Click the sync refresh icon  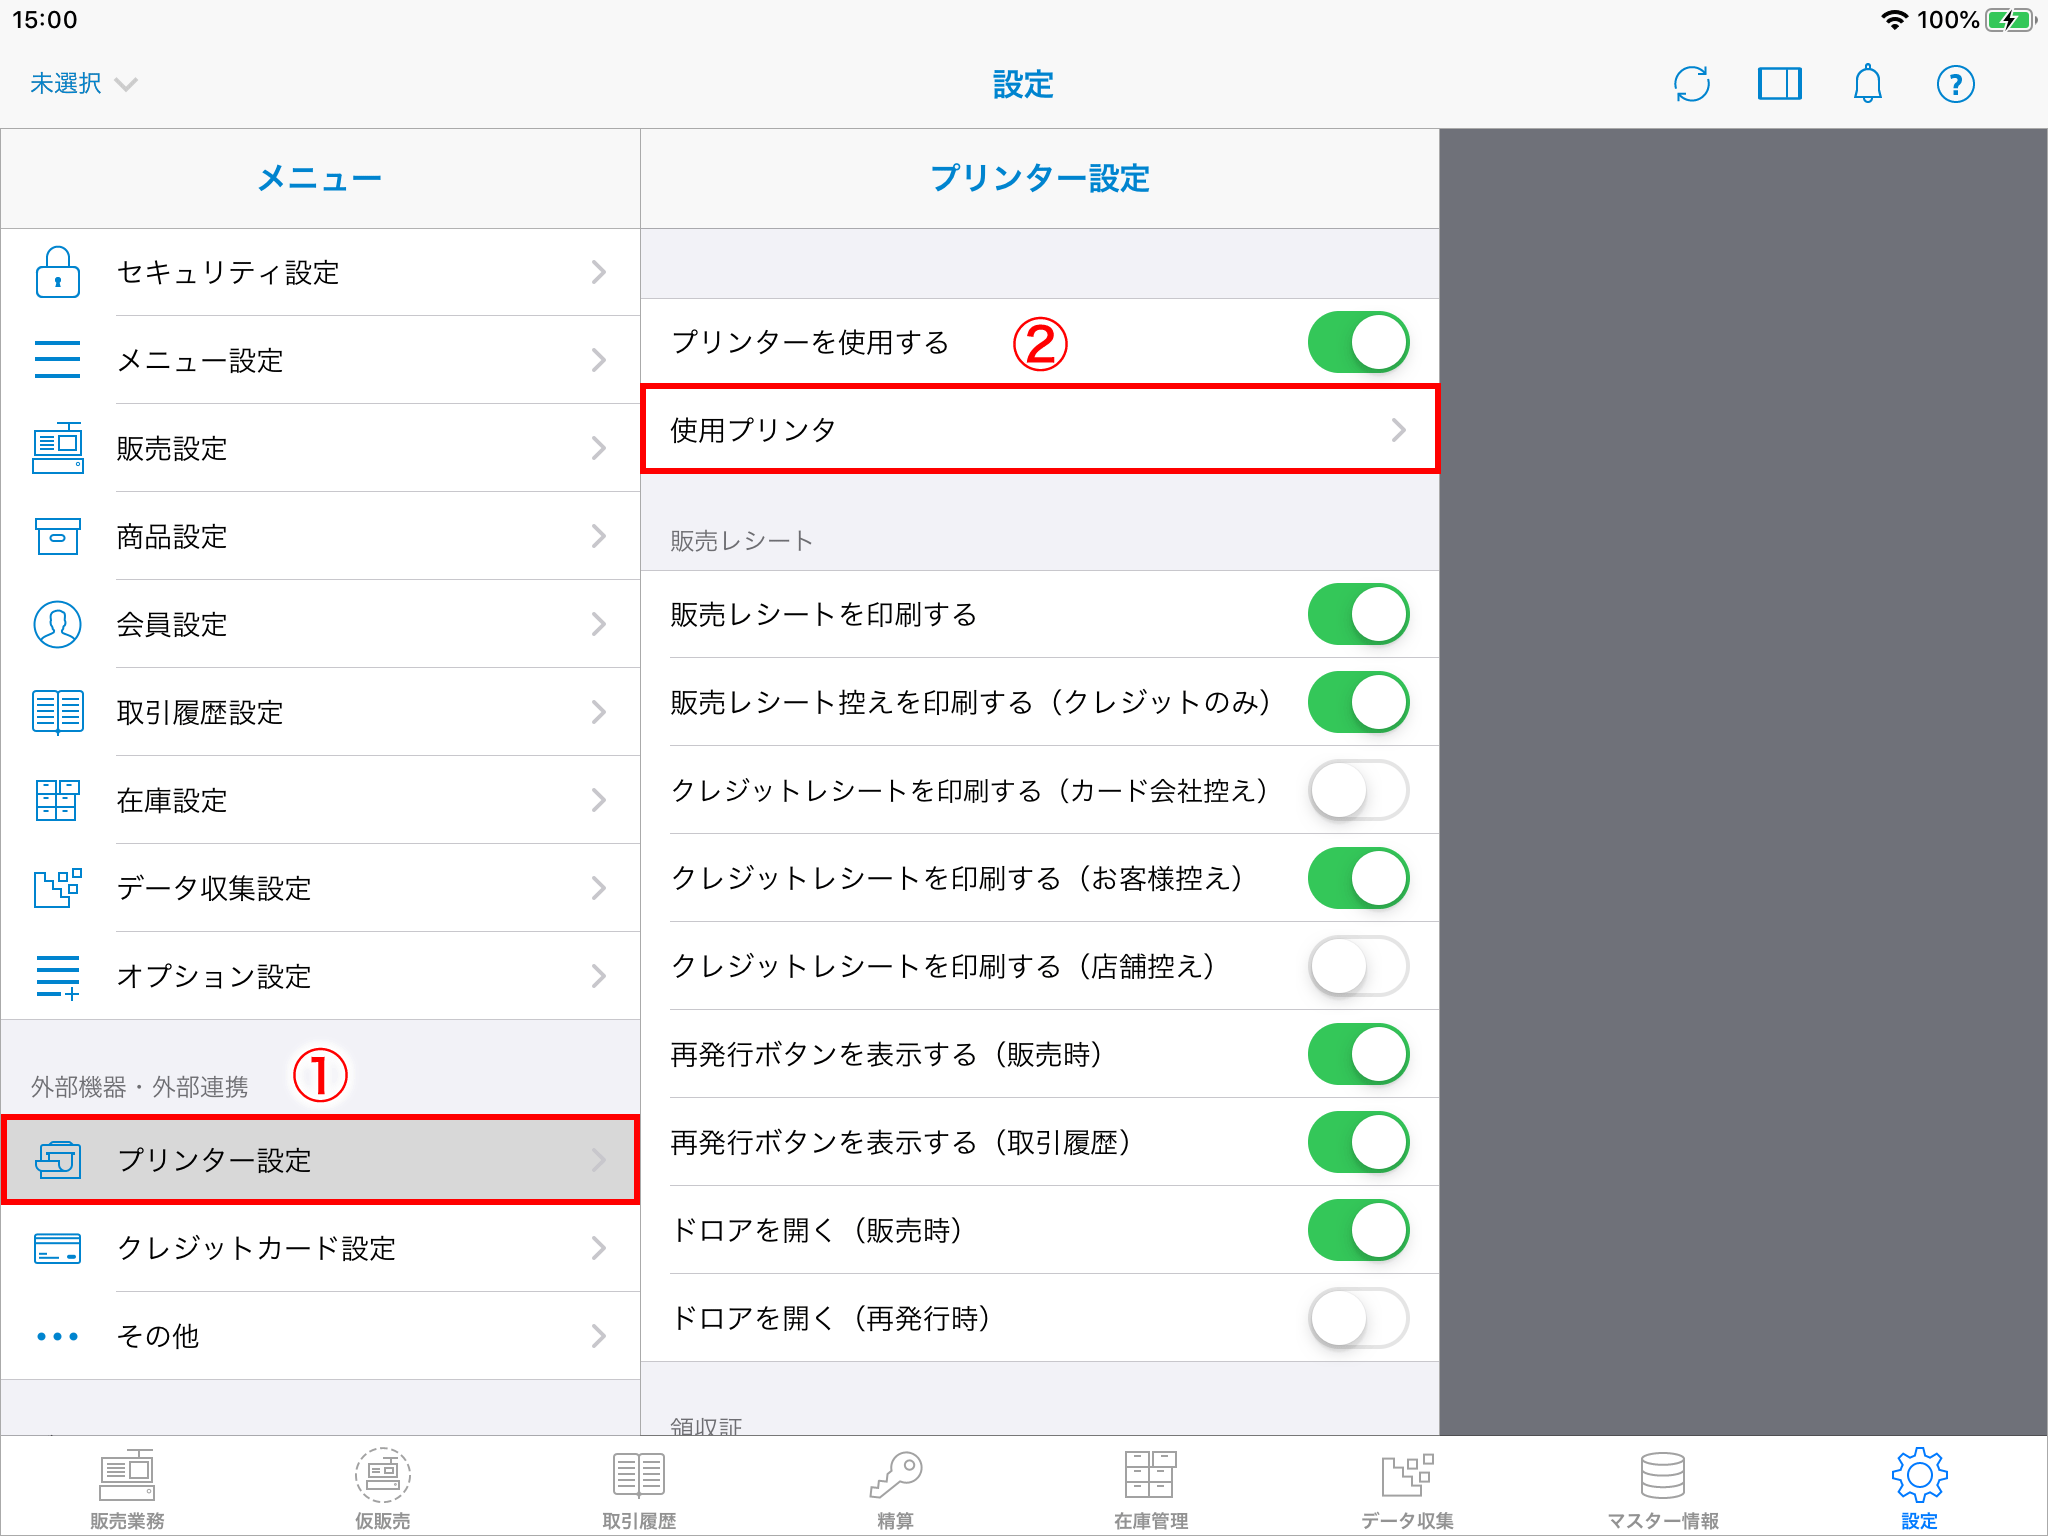click(1691, 84)
